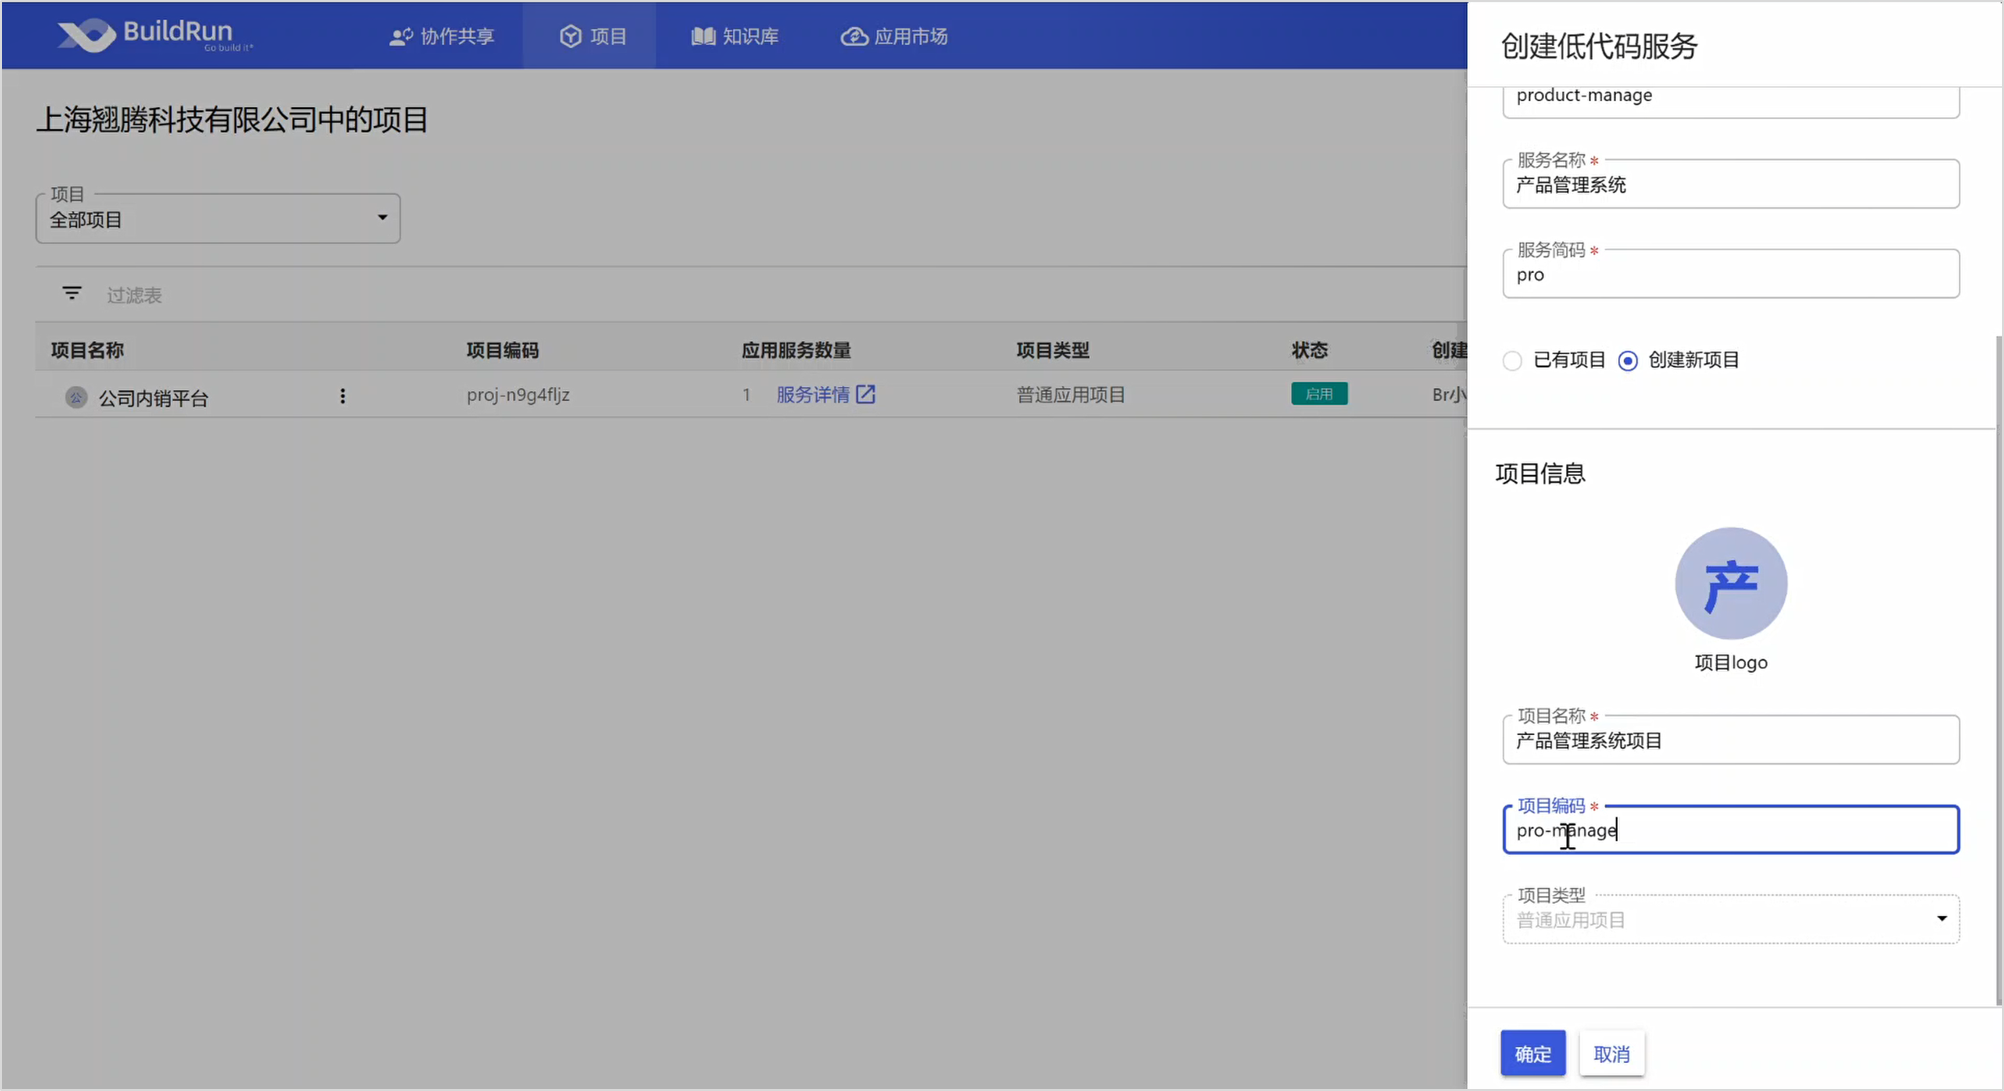This screenshot has height=1091, width=2004.
Task: Click the 协作共享 people icon
Action: click(401, 37)
